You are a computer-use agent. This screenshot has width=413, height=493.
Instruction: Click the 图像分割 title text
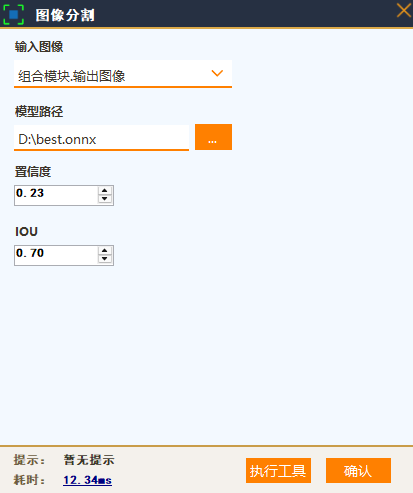point(65,15)
